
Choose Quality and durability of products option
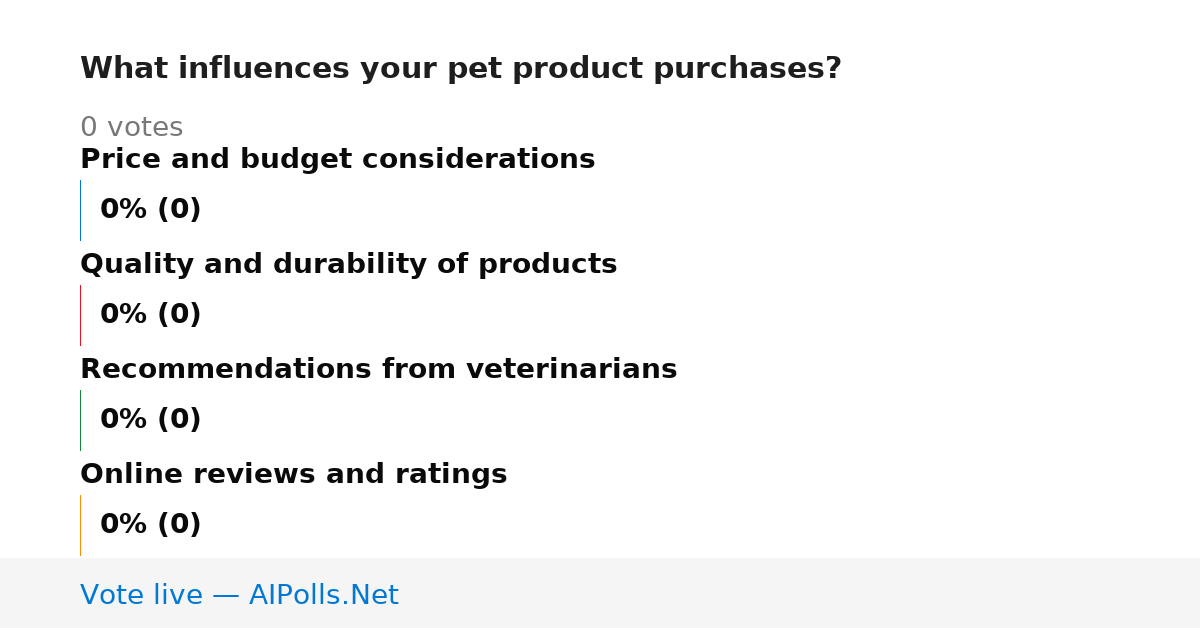[348, 265]
